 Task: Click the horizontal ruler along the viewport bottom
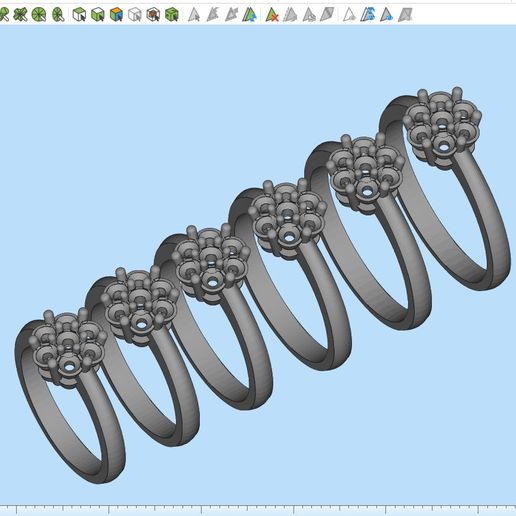258,510
